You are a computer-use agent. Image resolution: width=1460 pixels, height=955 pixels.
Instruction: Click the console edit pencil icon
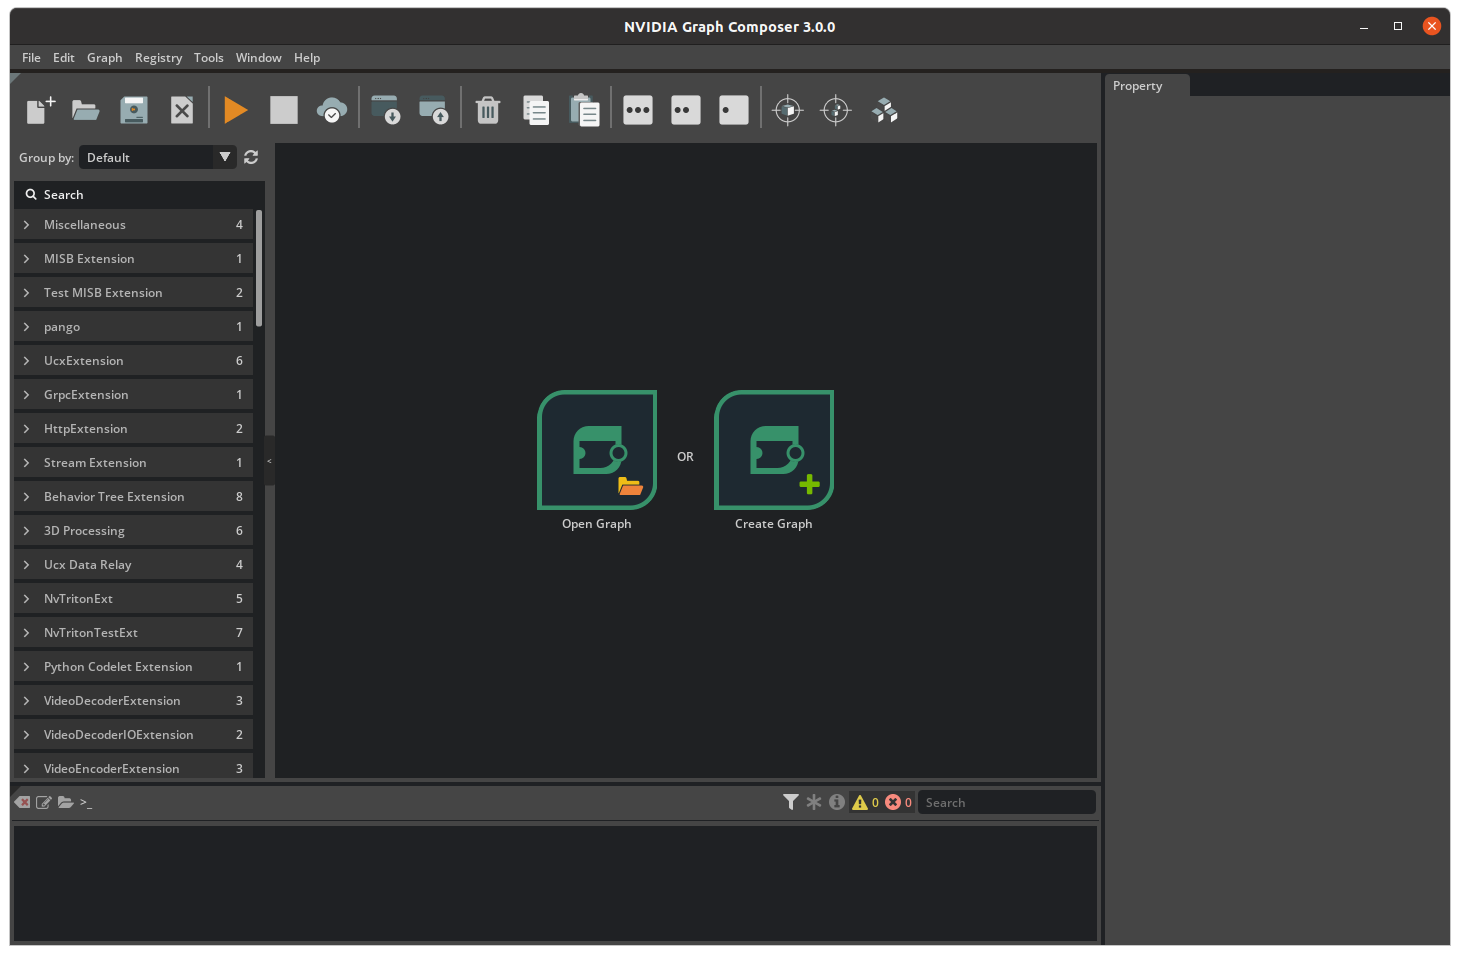pyautogui.click(x=44, y=802)
